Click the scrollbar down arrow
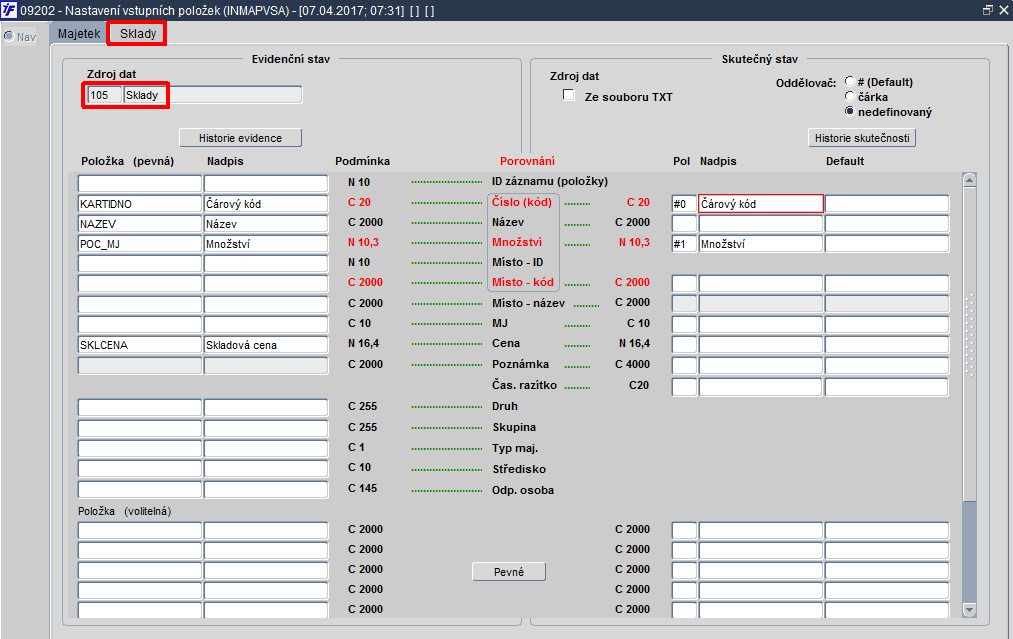Screen dimensions: 1013x639 pos(969,609)
